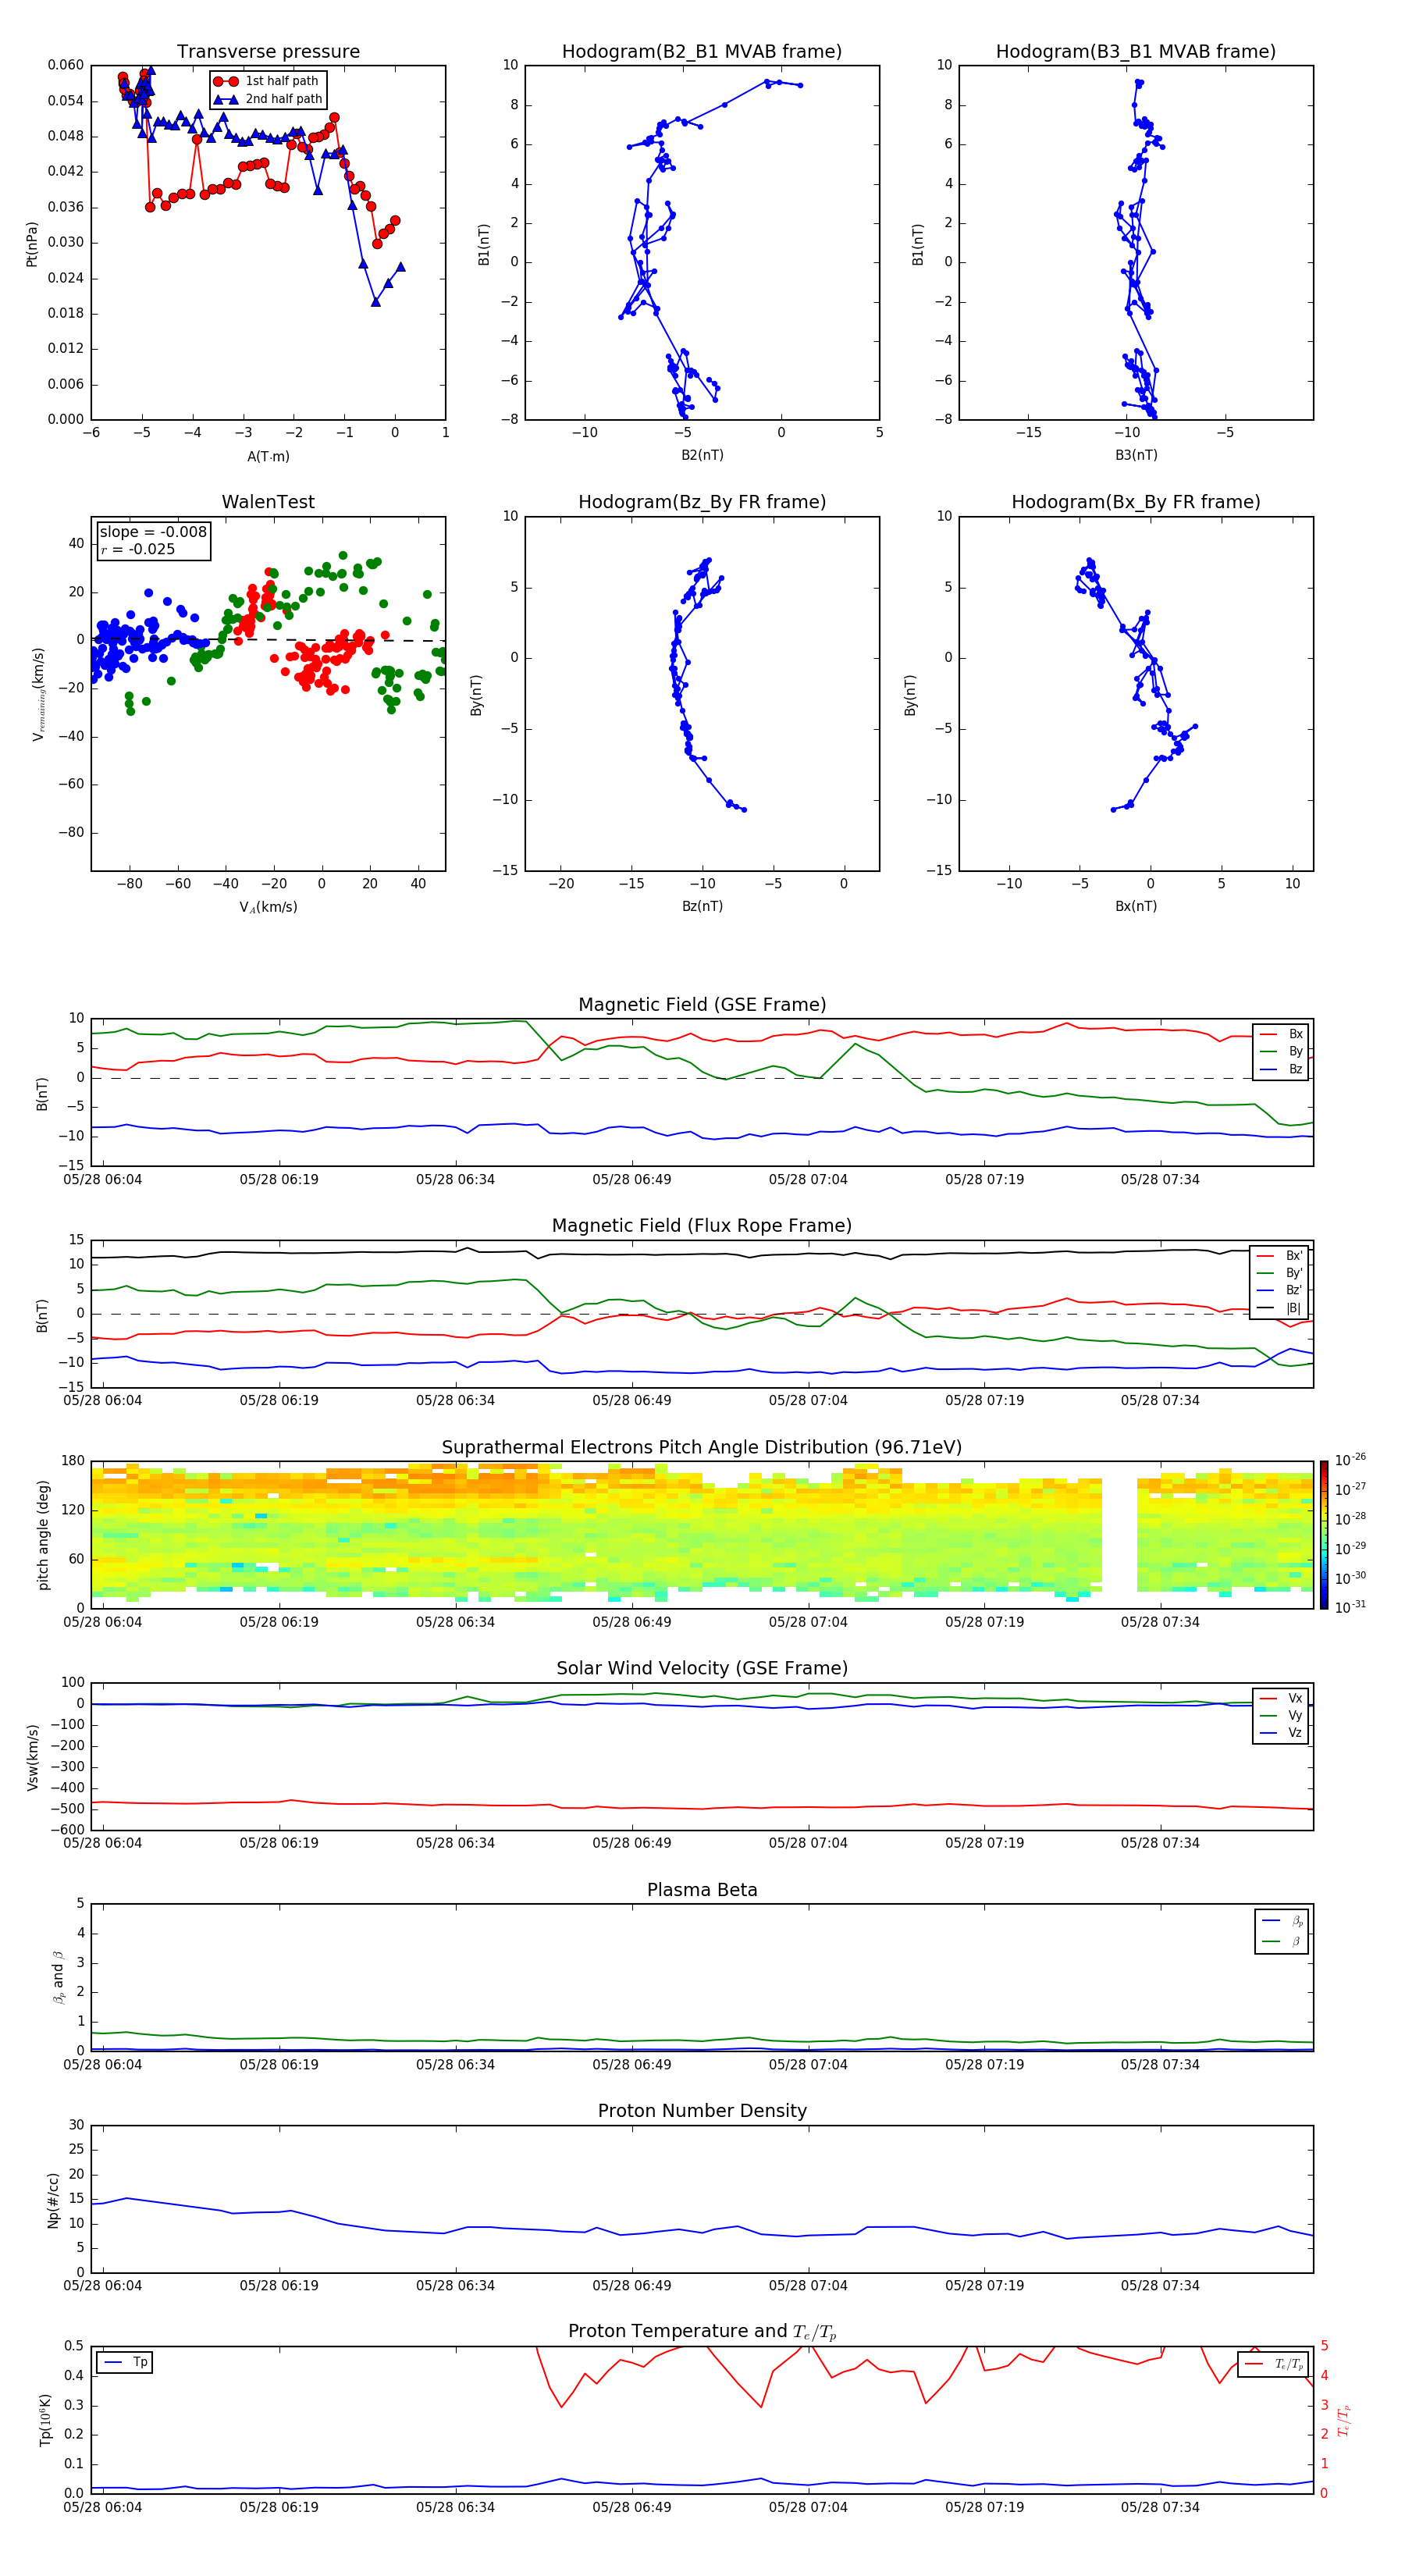Click the V_remaining(km/s) y-axis label
1405x2576 pixels.
38,694
